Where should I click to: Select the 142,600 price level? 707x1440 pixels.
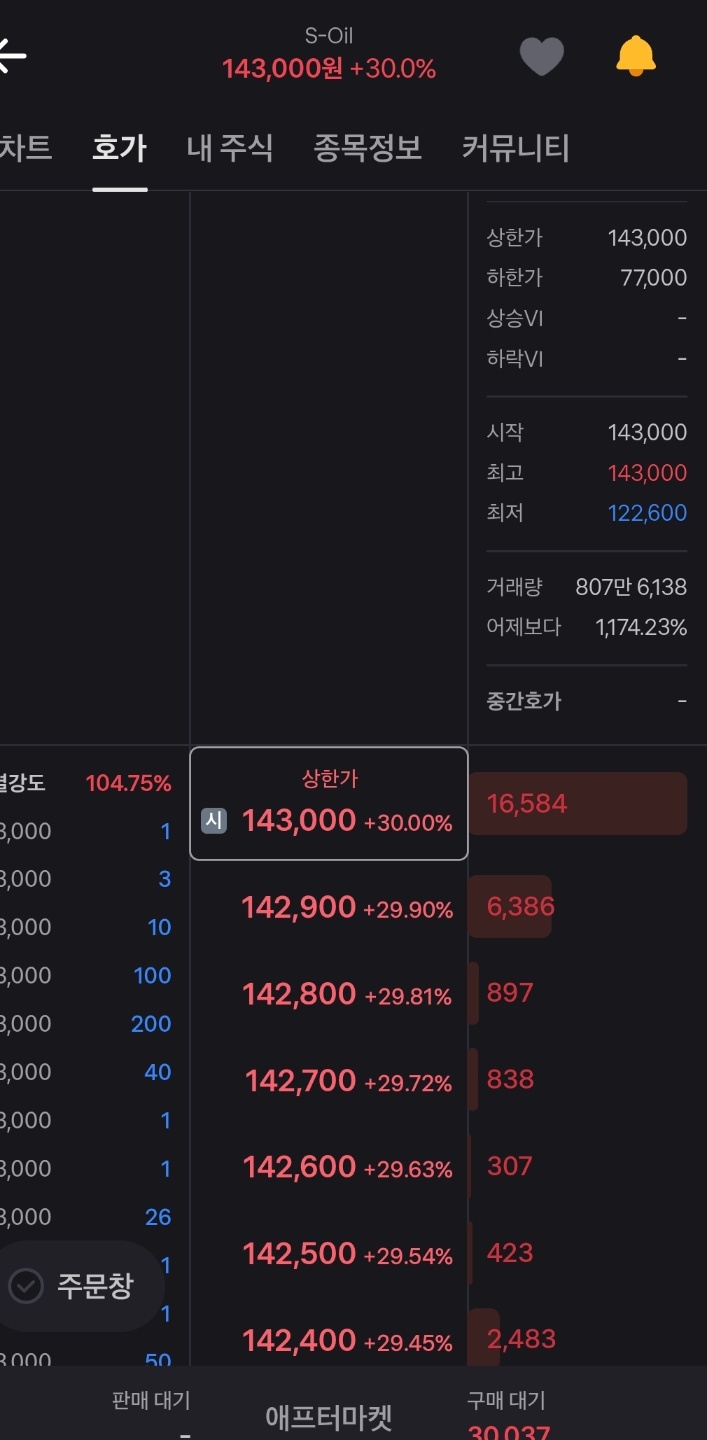[329, 1167]
